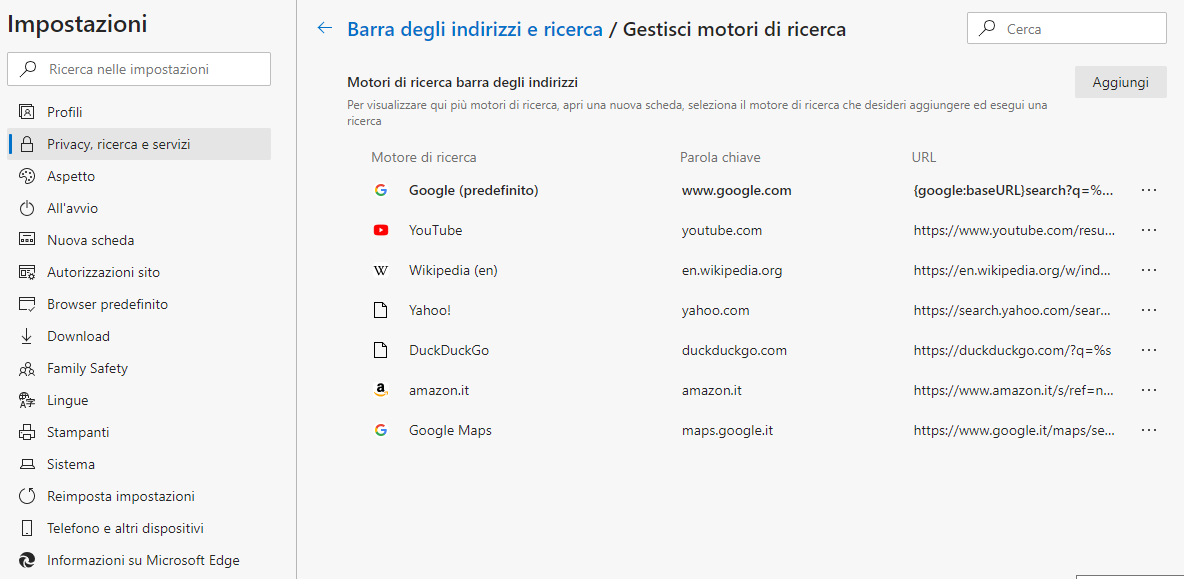Viewport: 1184px width, 579px height.
Task: Open Informazioni su Microsoft Edge
Action: [x=139, y=560]
